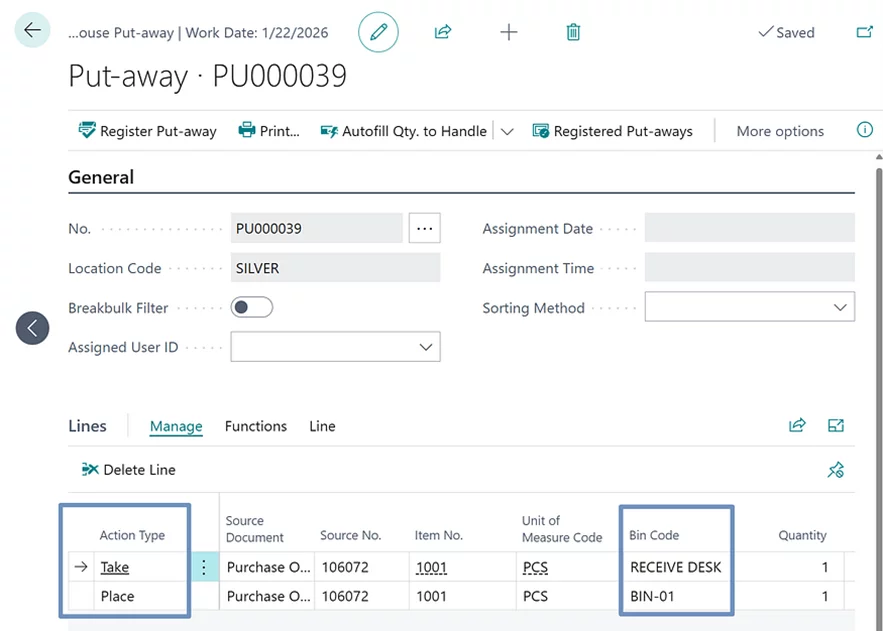Click the plus icon to create new
This screenshot has width=883, height=631.
[x=508, y=32]
